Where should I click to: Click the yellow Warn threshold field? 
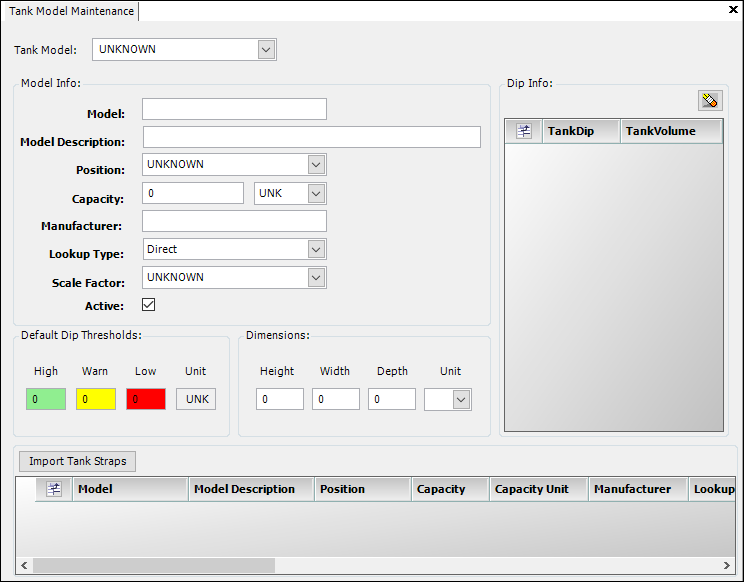coord(96,399)
